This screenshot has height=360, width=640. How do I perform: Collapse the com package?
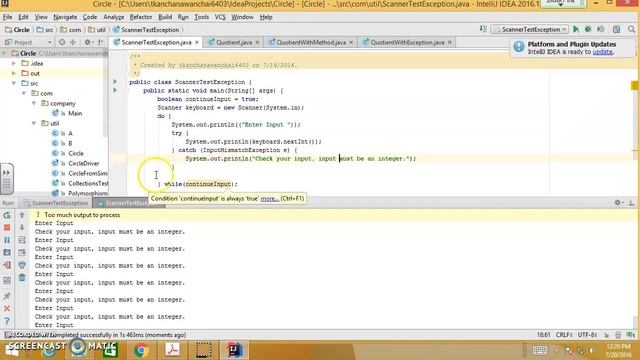[x=24, y=93]
